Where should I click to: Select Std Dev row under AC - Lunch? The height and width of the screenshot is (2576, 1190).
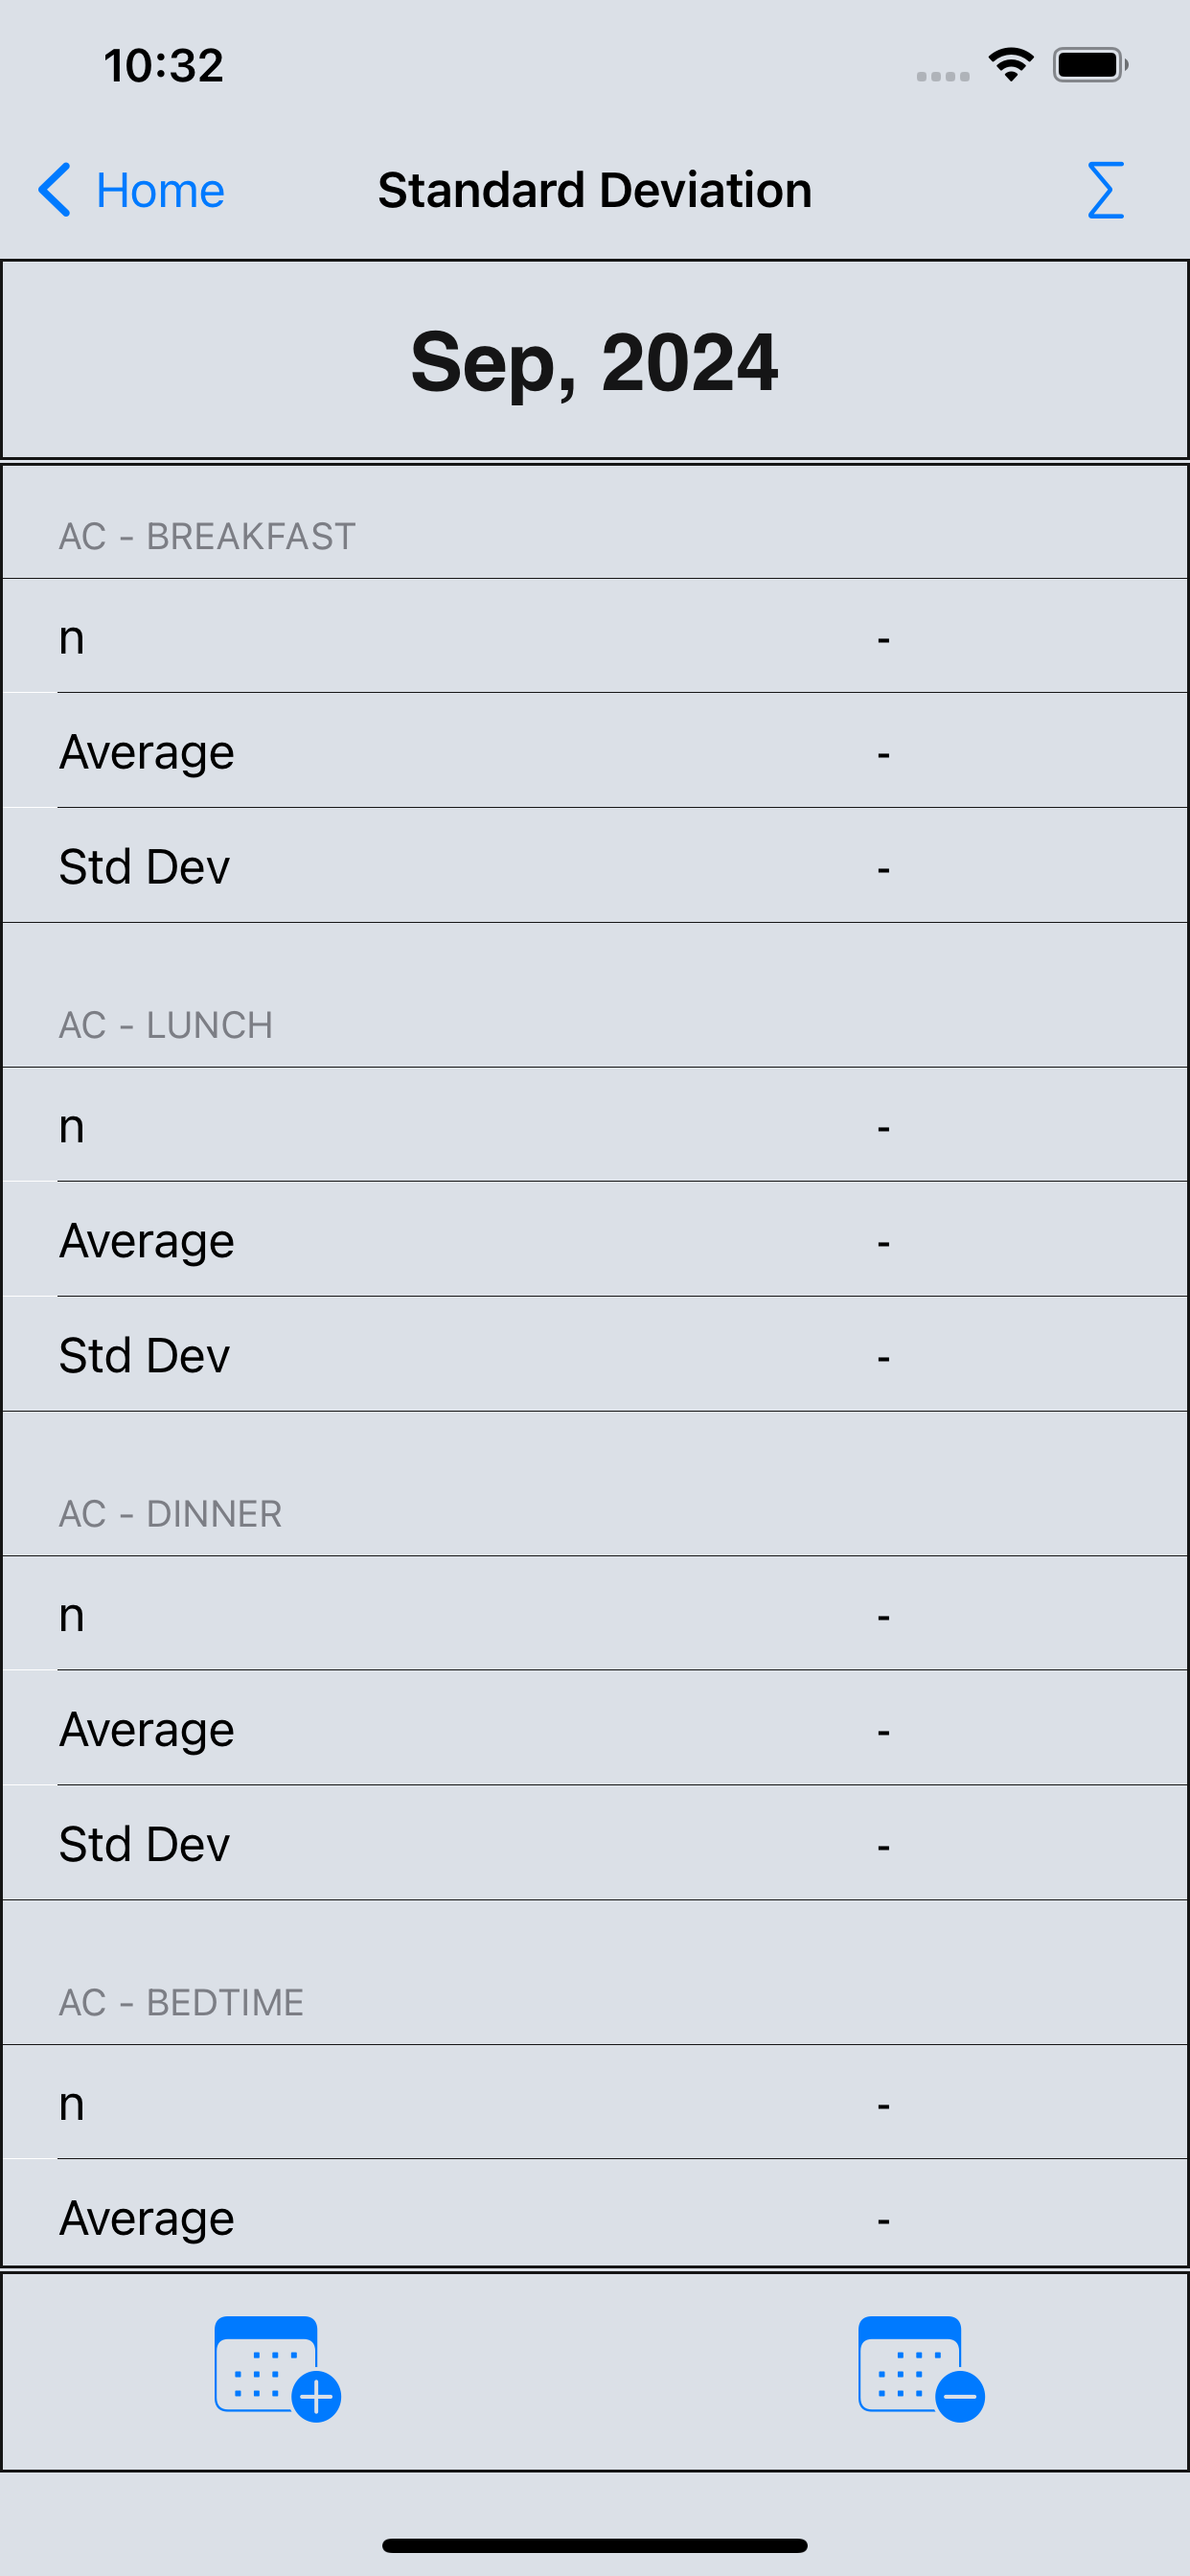pos(595,1355)
